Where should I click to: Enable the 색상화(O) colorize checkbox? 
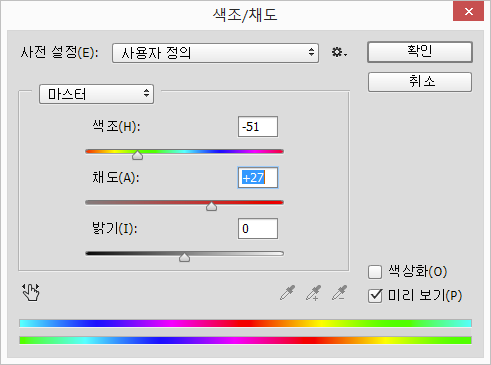click(x=375, y=272)
